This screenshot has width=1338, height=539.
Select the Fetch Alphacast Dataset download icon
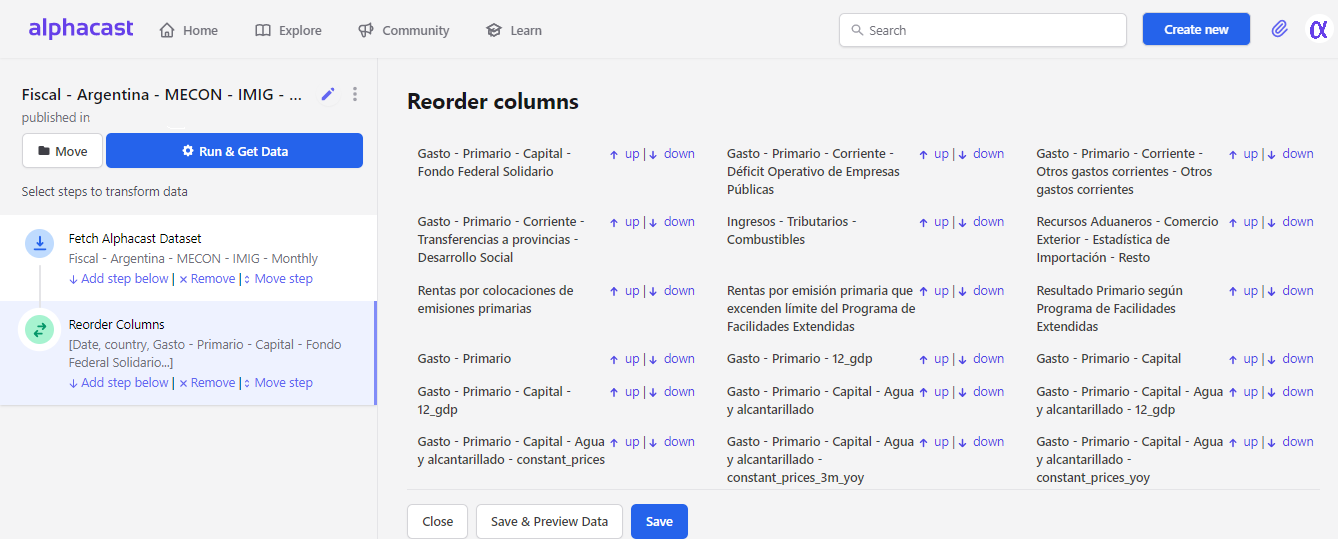tap(40, 243)
